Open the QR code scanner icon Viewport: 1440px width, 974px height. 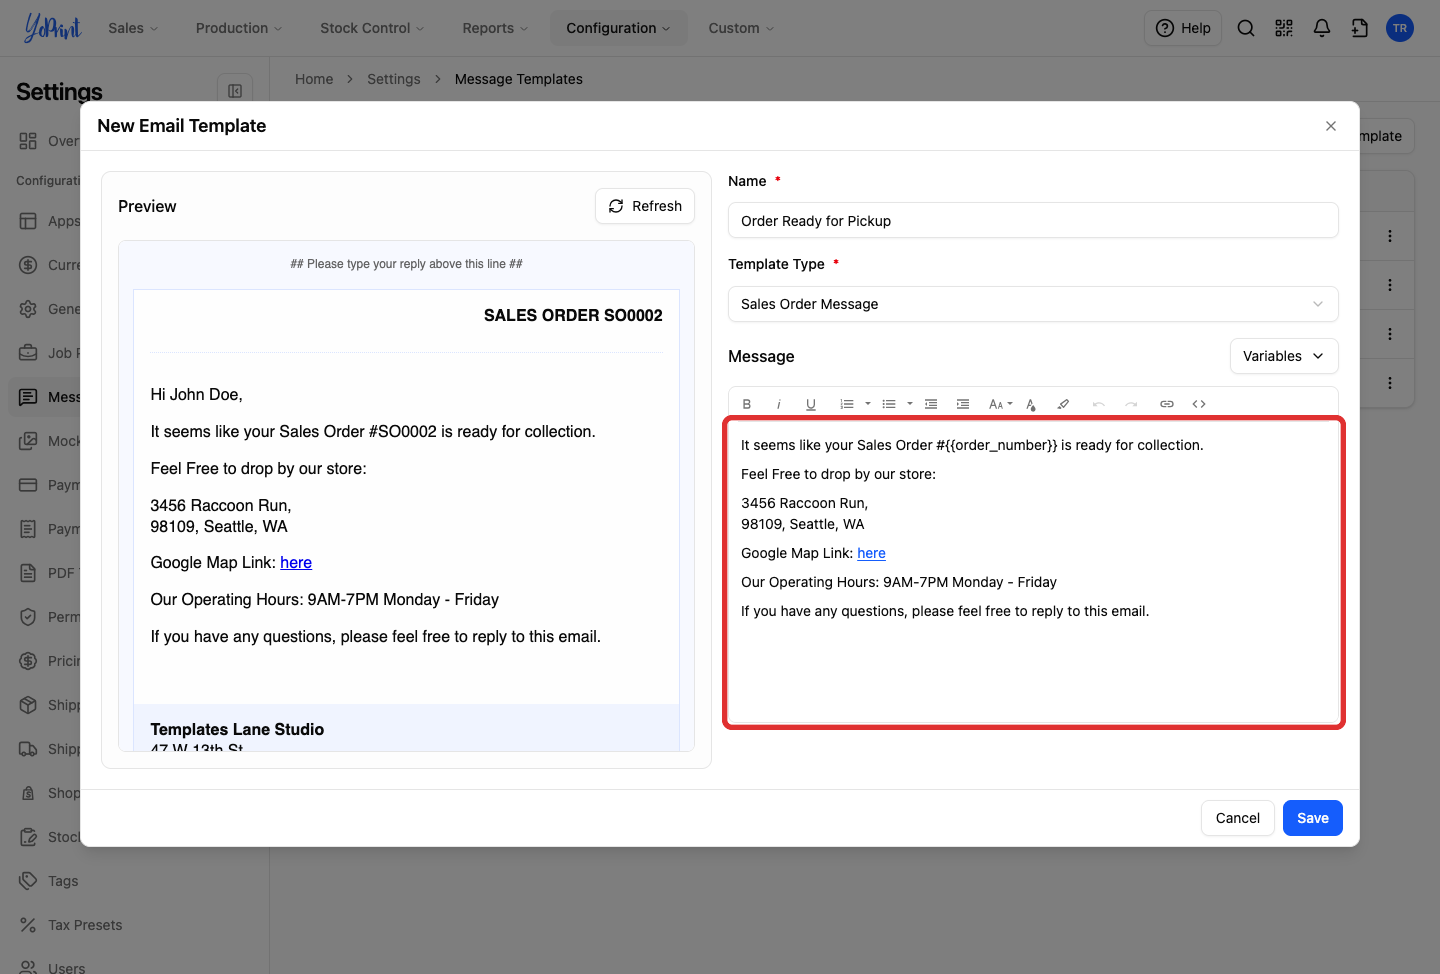point(1284,28)
